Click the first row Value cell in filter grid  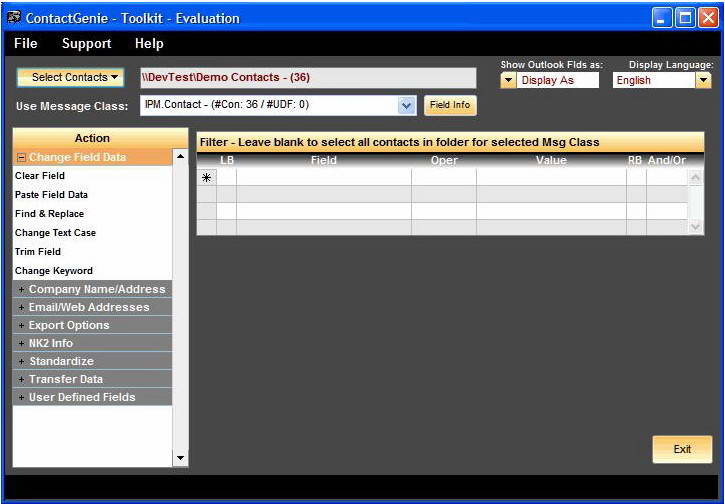pyautogui.click(x=551, y=177)
